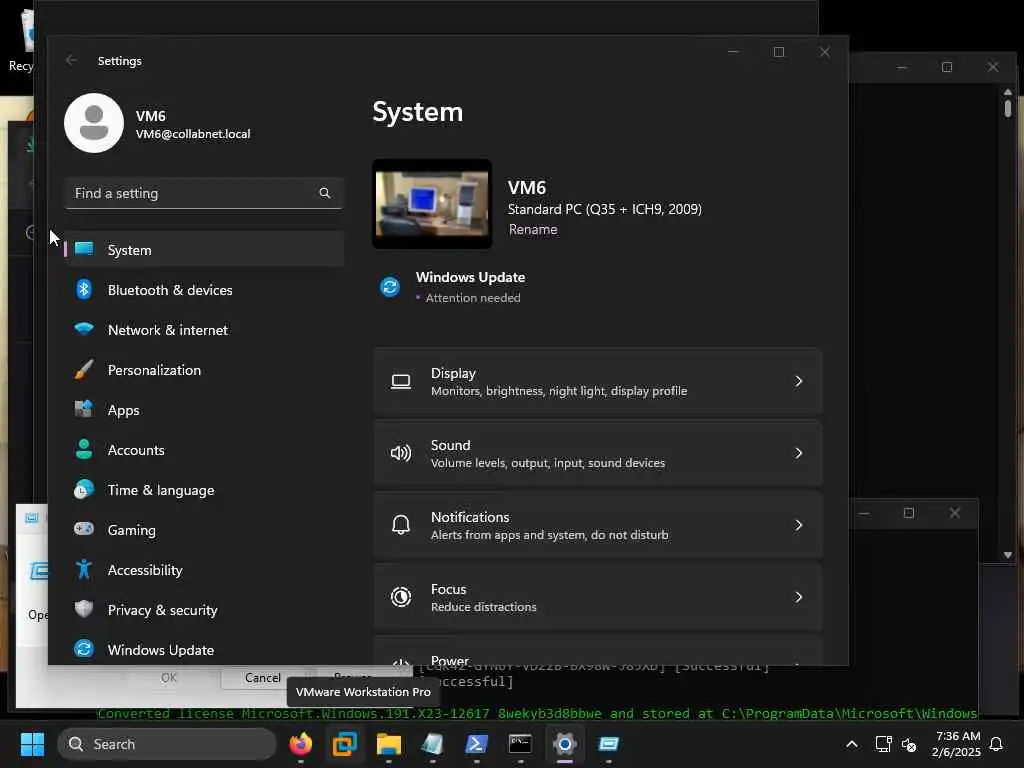Open Bluetooth & devices icon in sidebar
Image resolution: width=1024 pixels, height=768 pixels.
(84, 289)
